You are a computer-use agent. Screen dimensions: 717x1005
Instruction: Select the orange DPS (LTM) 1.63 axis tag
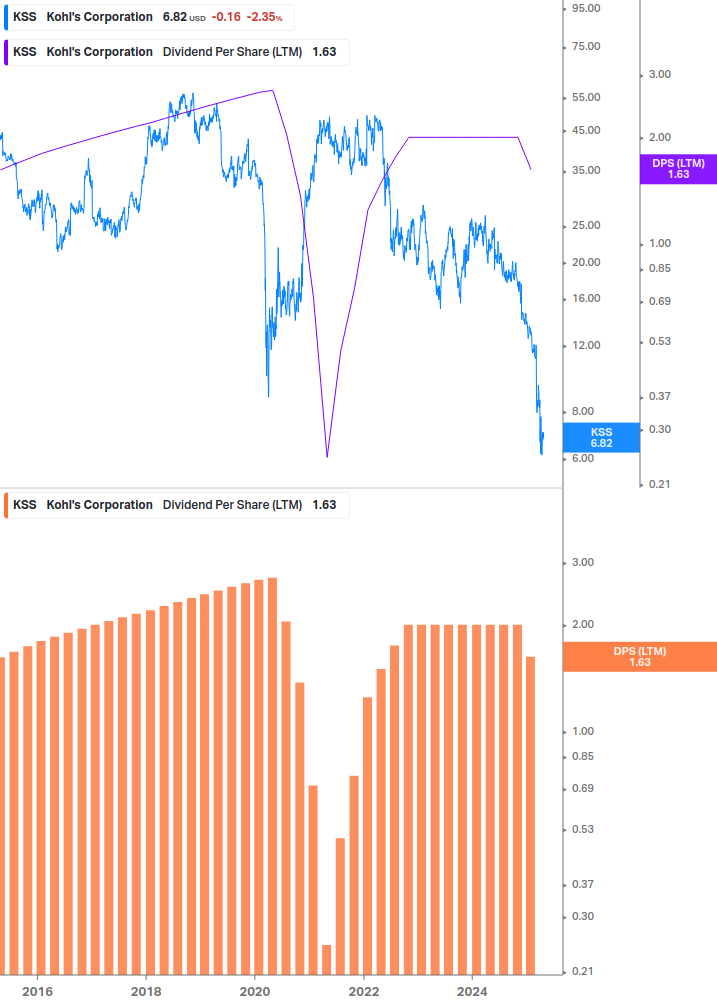click(x=639, y=656)
